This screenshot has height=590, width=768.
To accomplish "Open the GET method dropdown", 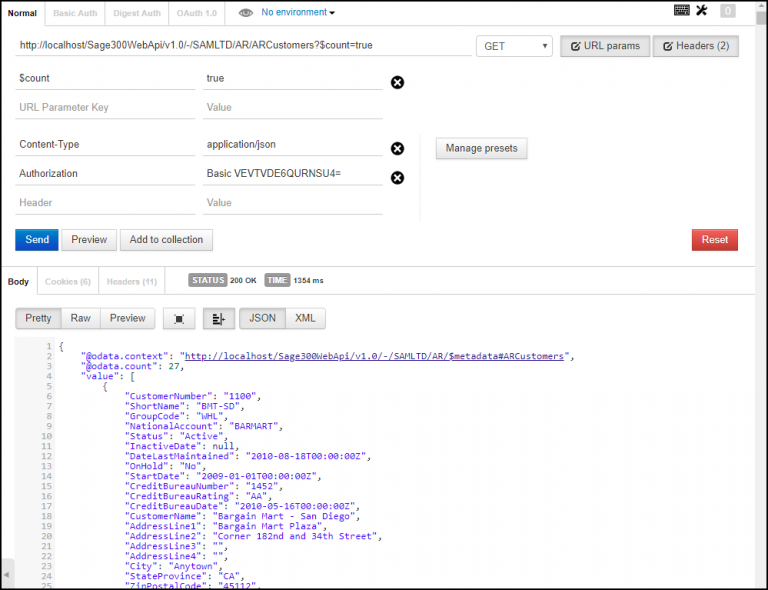I will point(514,46).
